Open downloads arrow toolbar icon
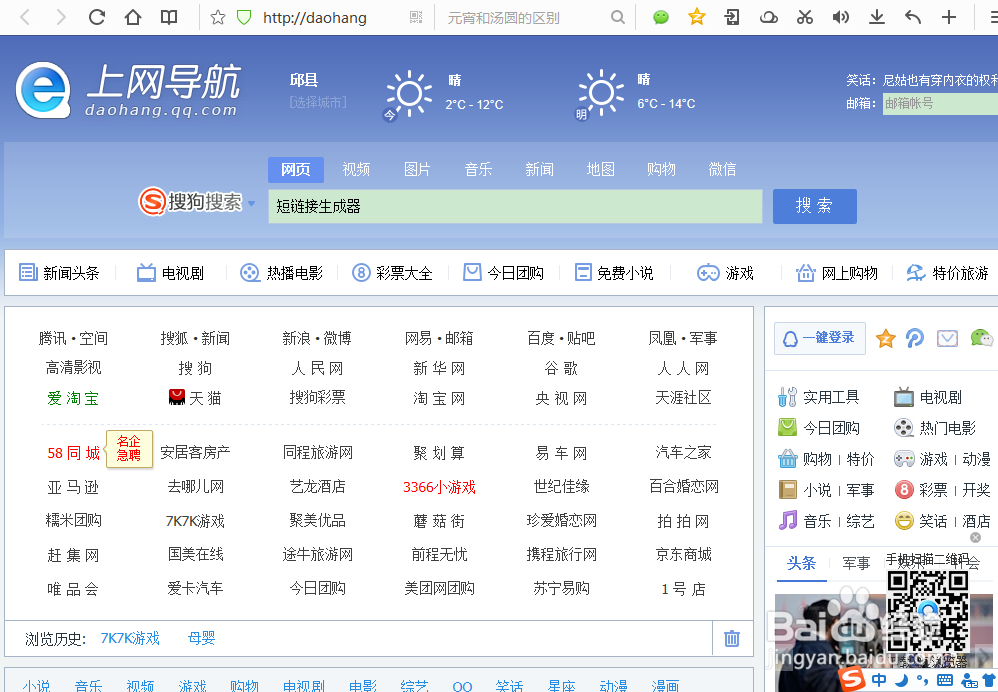998x692 pixels. point(876,17)
